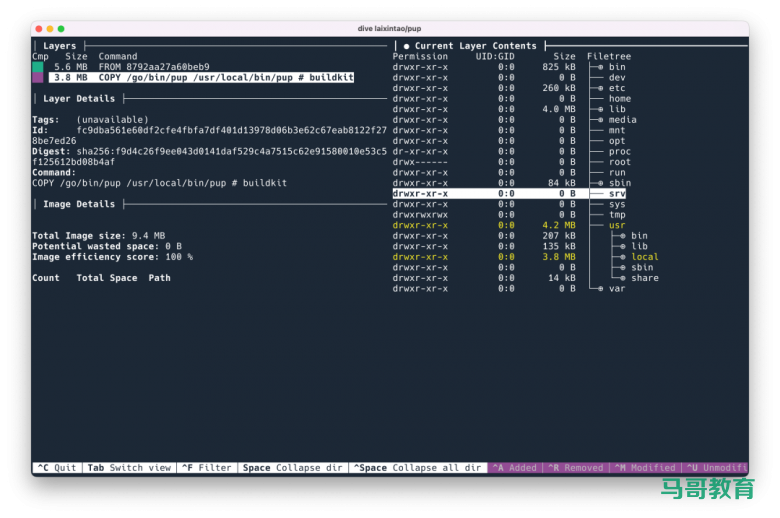The image size is (780, 518).
Task: Click the ^C Quit shortcut
Action: (57, 468)
